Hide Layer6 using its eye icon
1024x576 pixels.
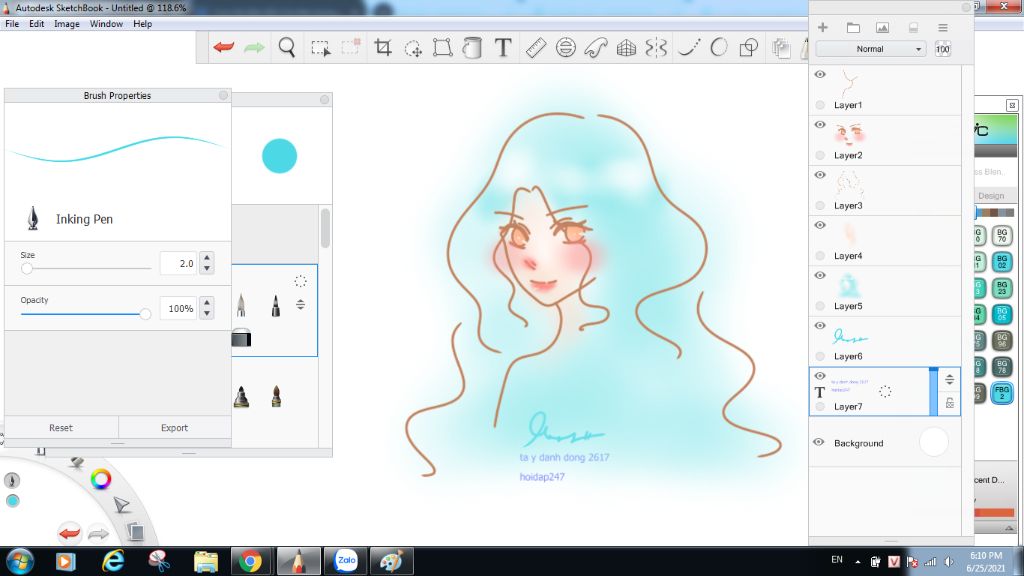(820, 326)
